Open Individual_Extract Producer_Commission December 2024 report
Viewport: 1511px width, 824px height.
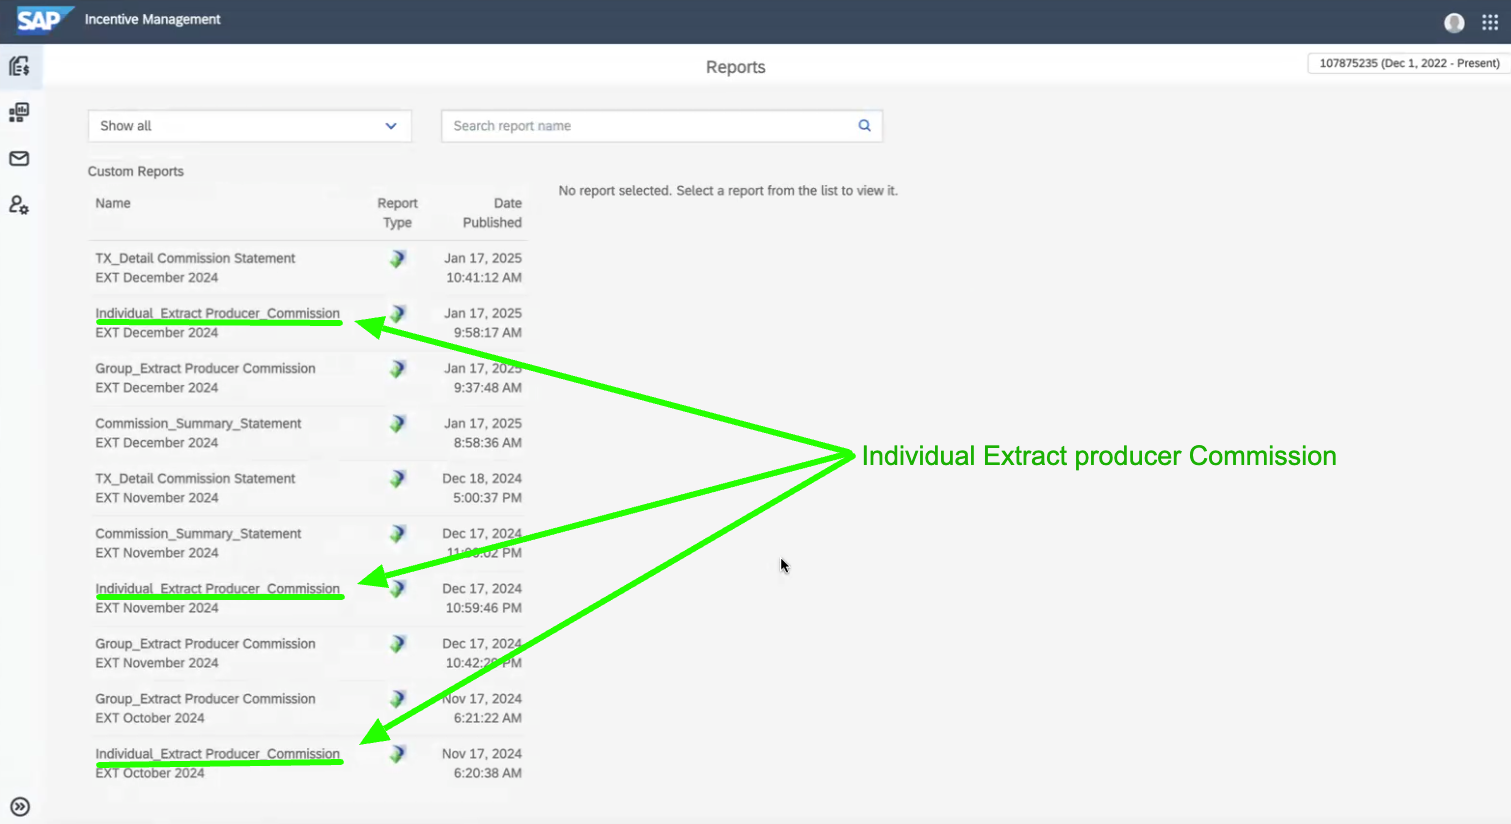pos(217,313)
